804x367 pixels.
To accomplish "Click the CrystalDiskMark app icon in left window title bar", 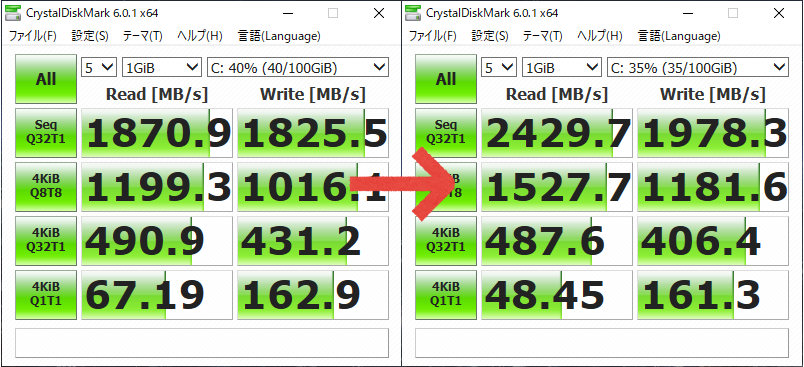I will tap(14, 13).
